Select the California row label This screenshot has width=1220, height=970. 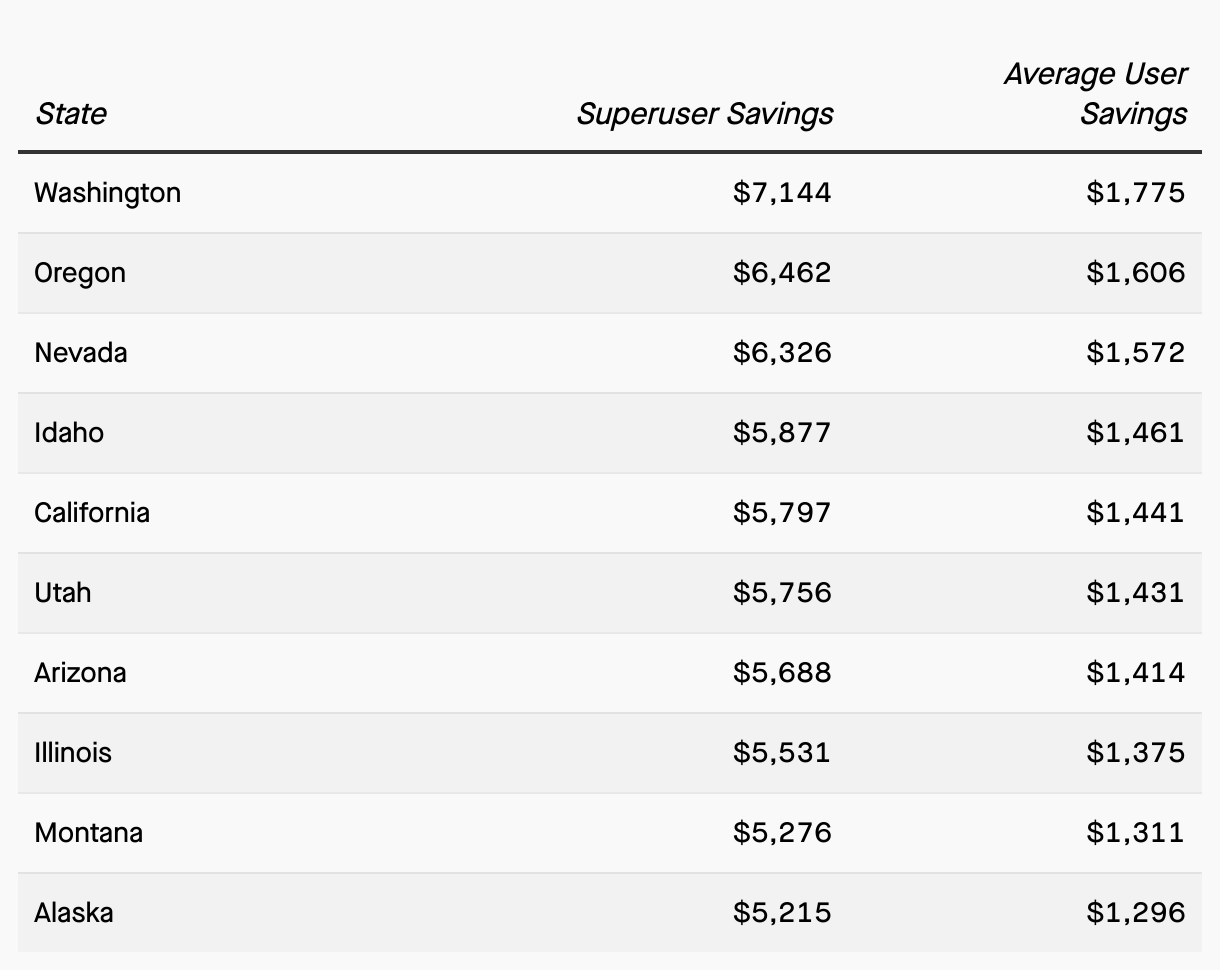pyautogui.click(x=92, y=513)
